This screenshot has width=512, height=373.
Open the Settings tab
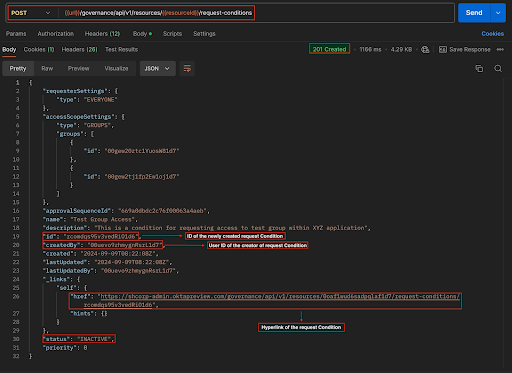pos(204,34)
